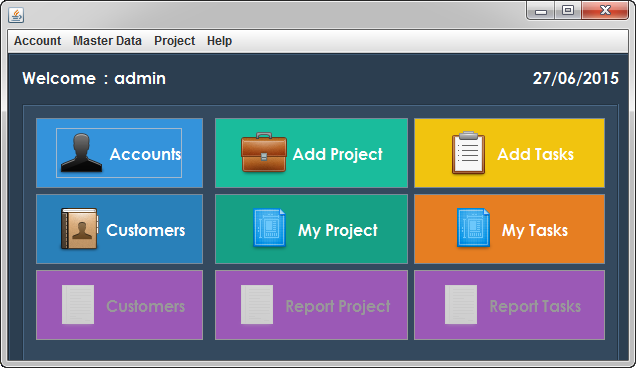Click the document icon on Report Project

click(x=257, y=304)
